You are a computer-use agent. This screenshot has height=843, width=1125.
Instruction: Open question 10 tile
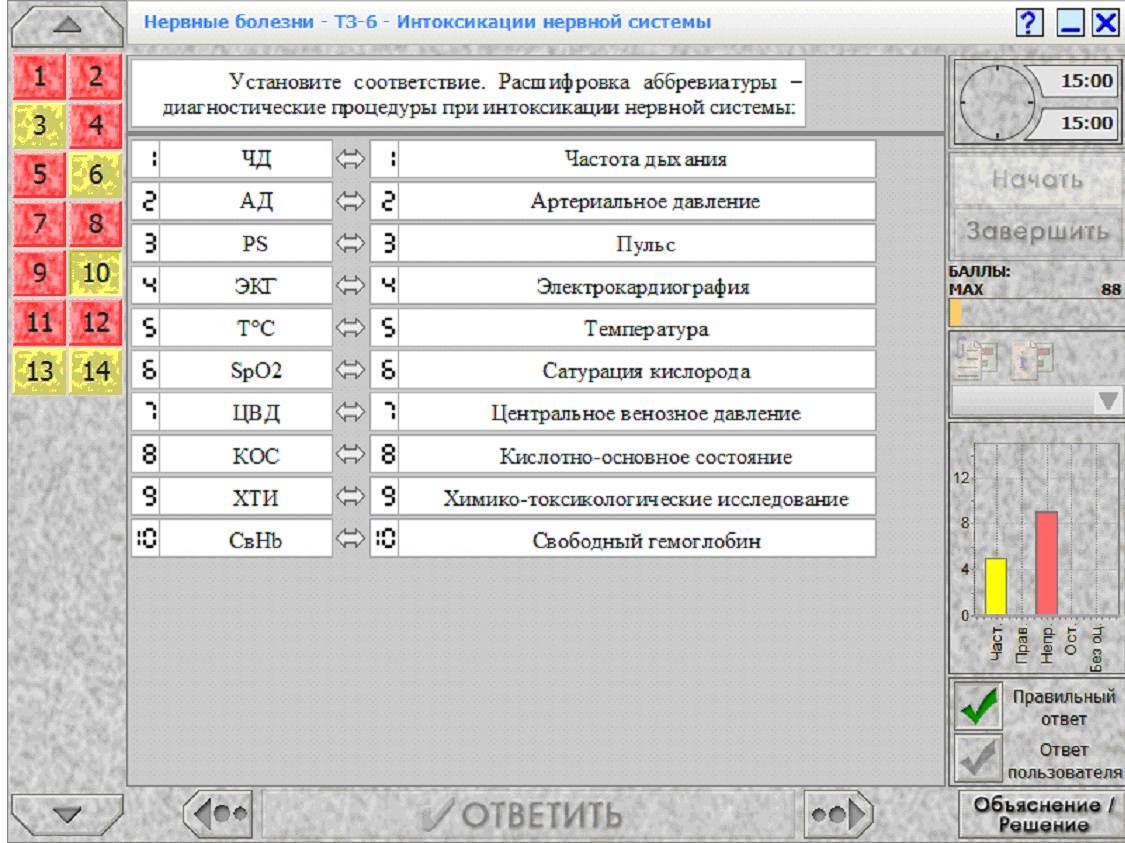[95, 273]
